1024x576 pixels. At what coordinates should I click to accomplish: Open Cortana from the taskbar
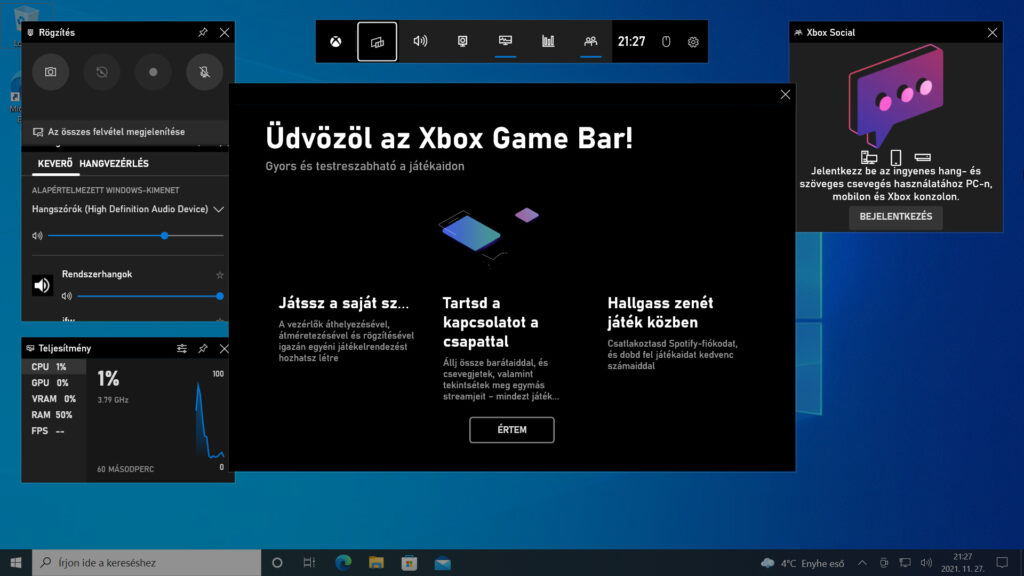tap(277, 562)
